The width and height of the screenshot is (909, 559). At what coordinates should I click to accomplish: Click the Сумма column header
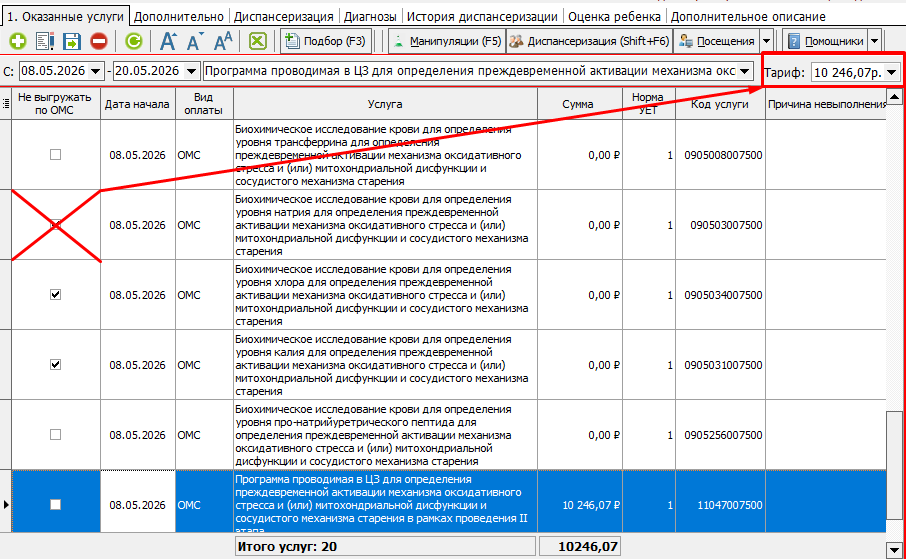577,104
